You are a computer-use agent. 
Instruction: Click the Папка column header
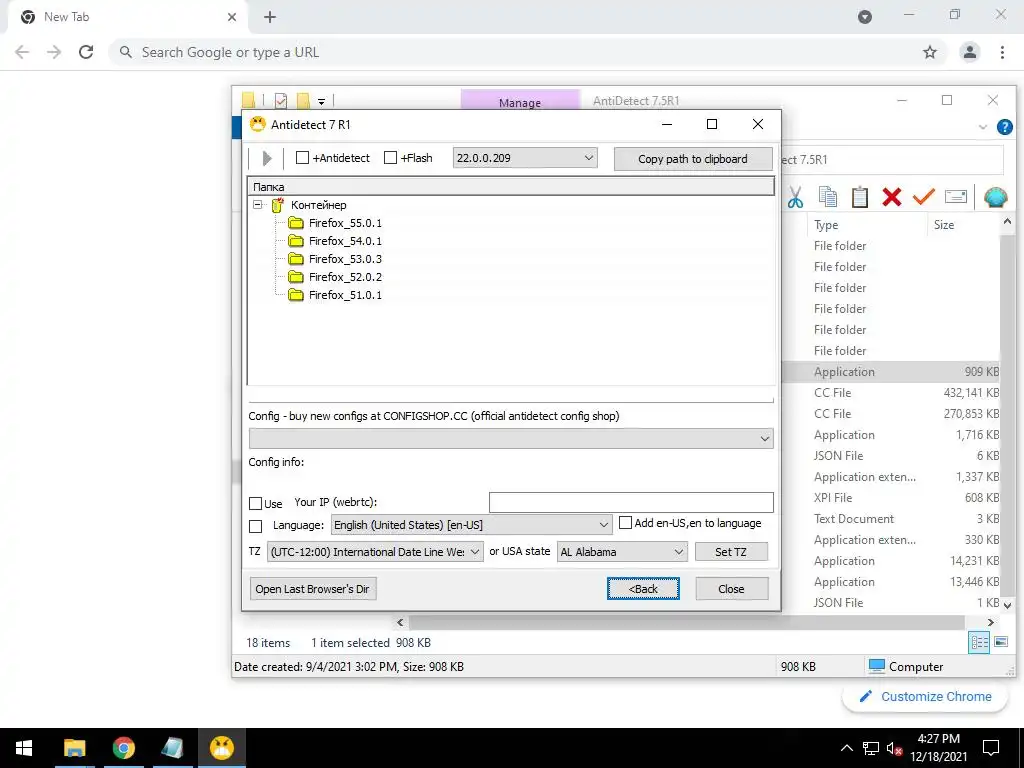tap(511, 187)
